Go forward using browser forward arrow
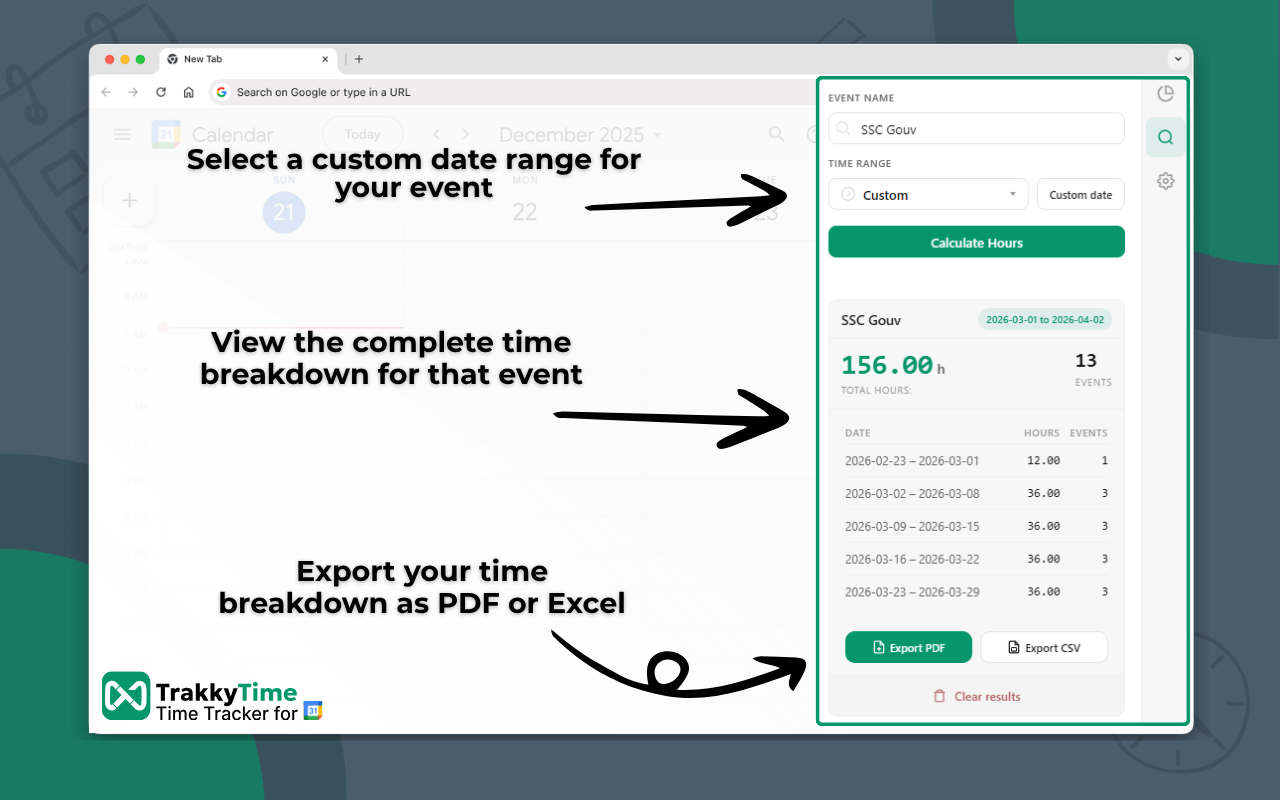 pos(134,92)
